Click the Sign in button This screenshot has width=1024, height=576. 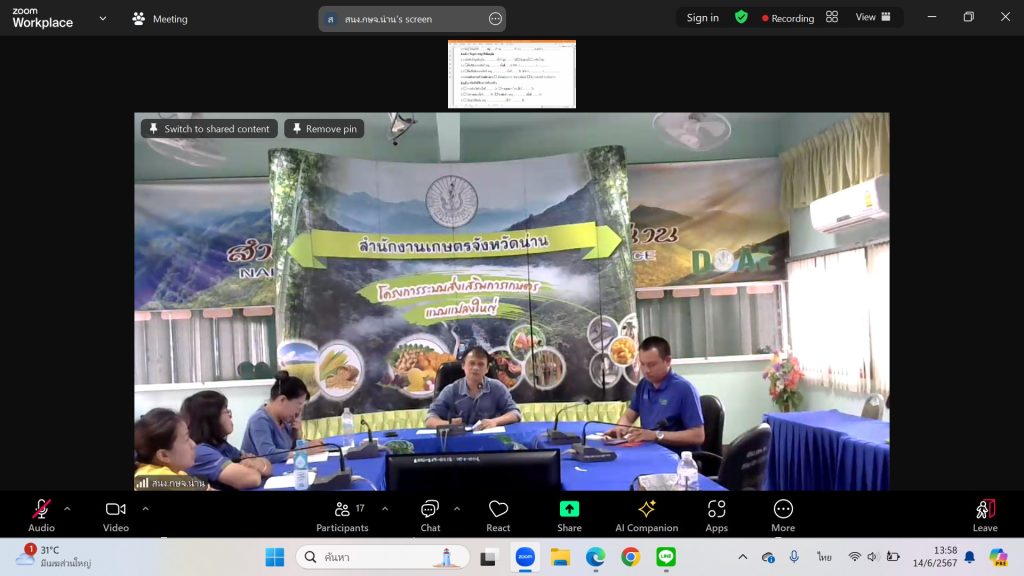coord(702,18)
